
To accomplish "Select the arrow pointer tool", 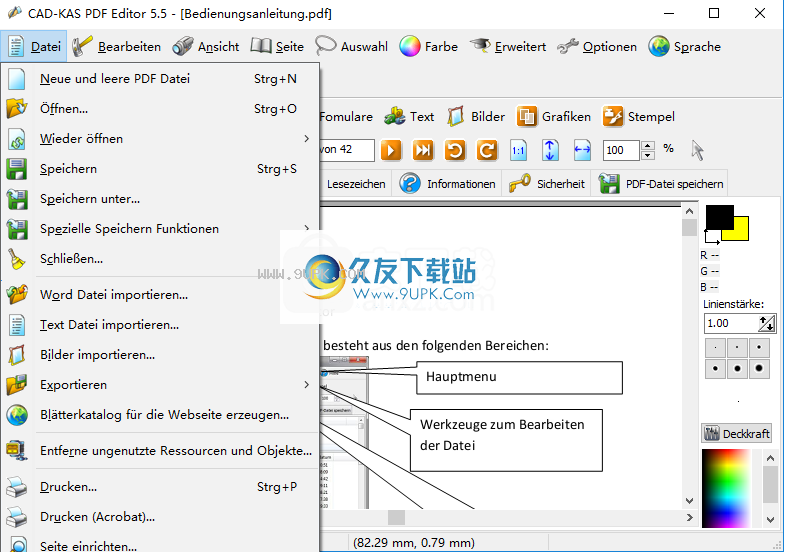I will coord(697,150).
